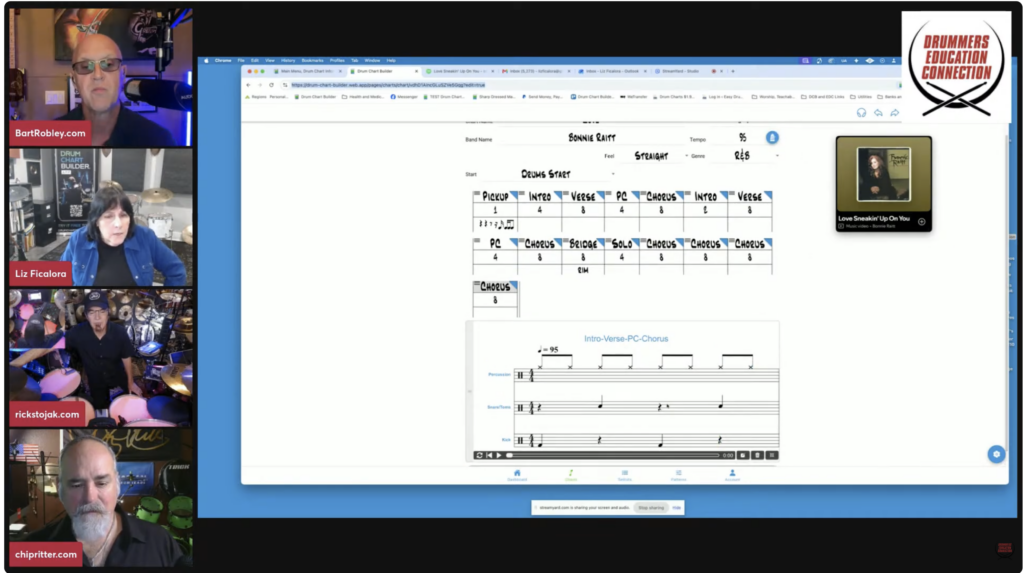Click the Apple logo in the menu bar
The image size is (1024, 573).
point(206,60)
